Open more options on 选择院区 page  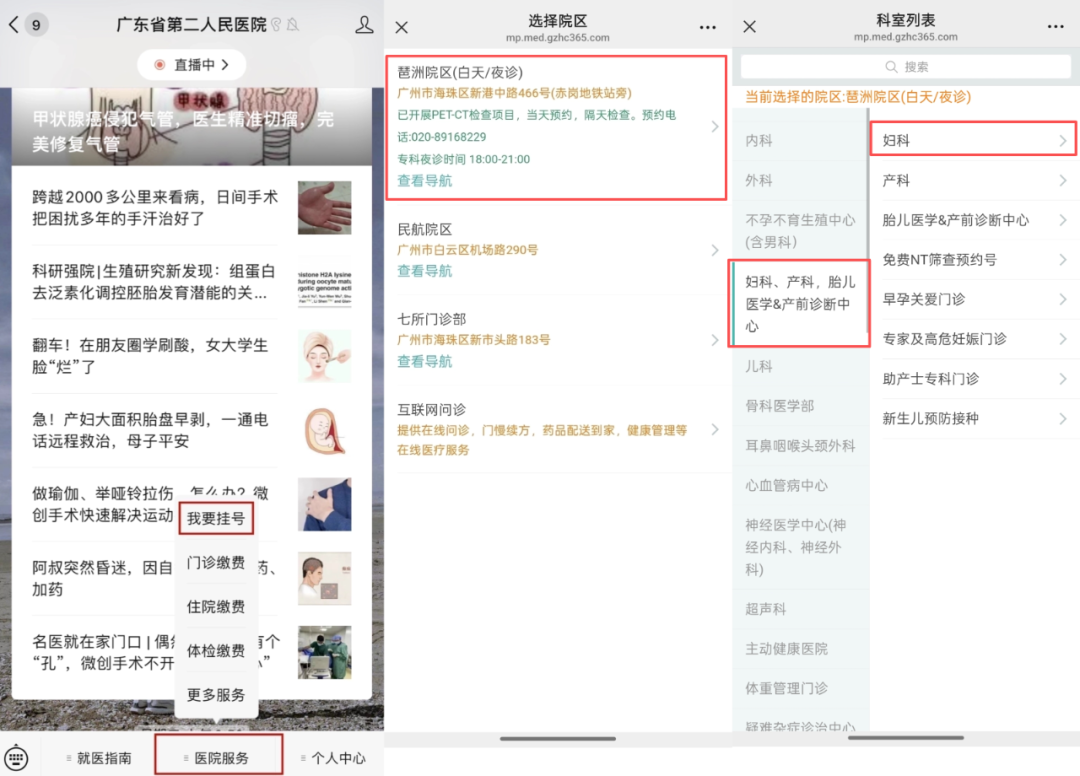pyautogui.click(x=708, y=27)
